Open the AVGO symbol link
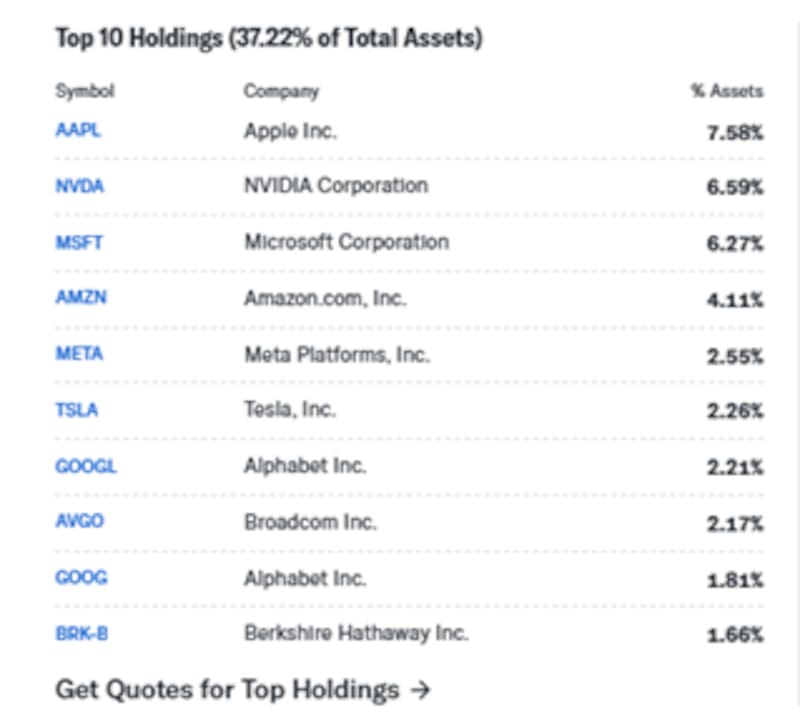This screenshot has height=718, width=800. click(x=80, y=522)
